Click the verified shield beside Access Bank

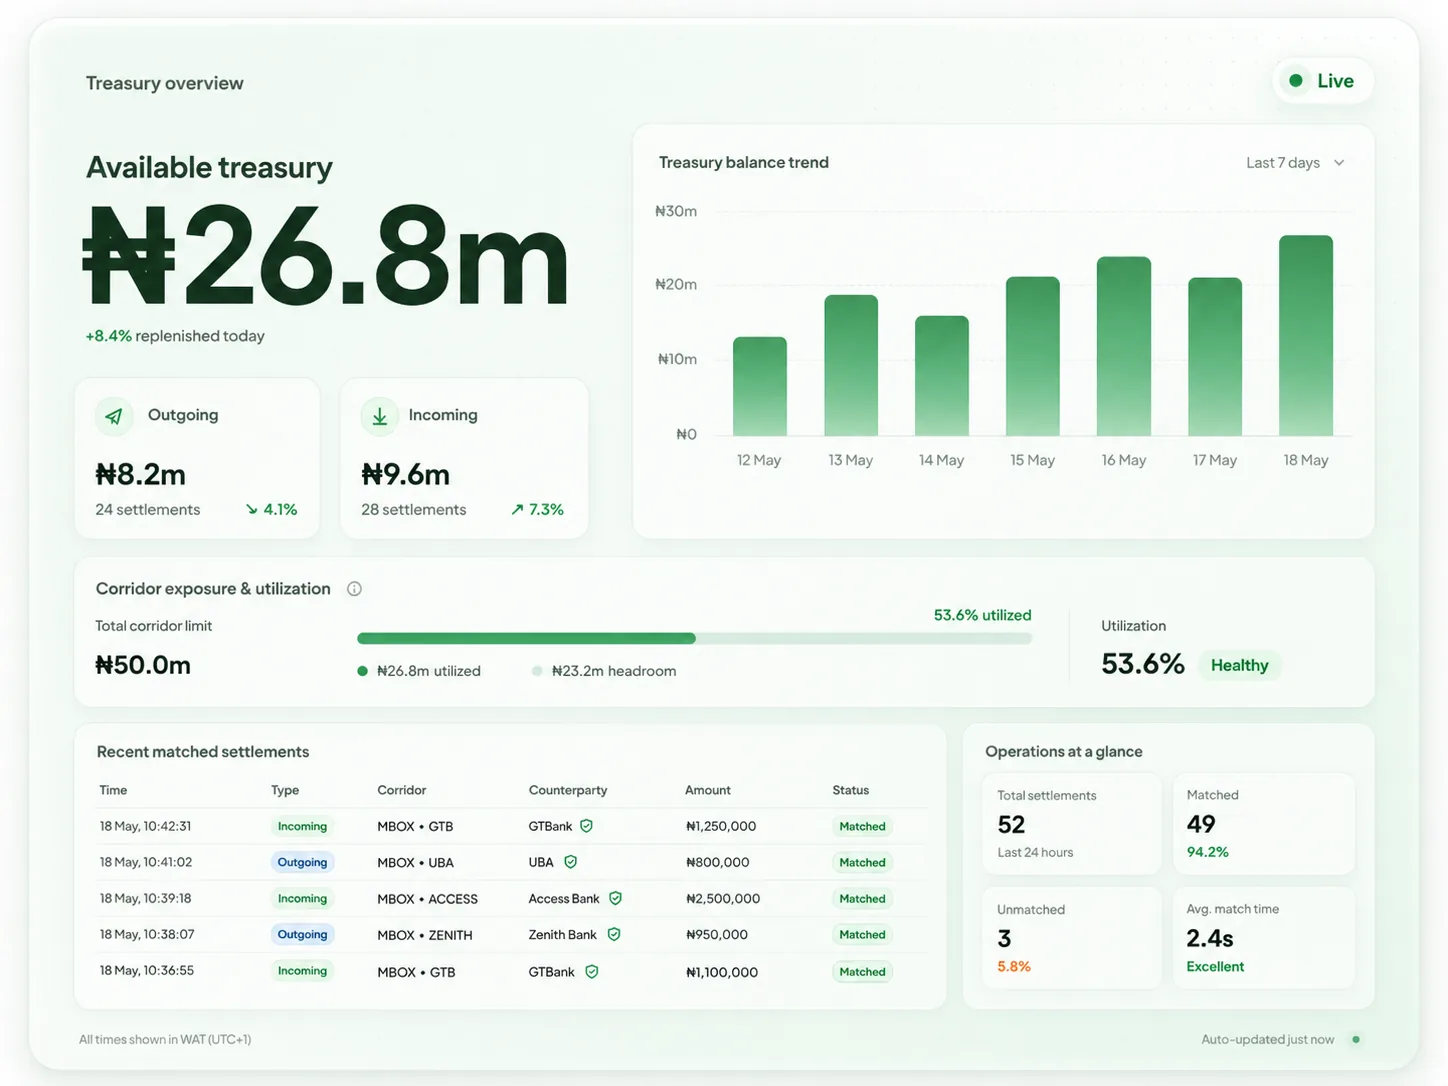[x=616, y=898]
